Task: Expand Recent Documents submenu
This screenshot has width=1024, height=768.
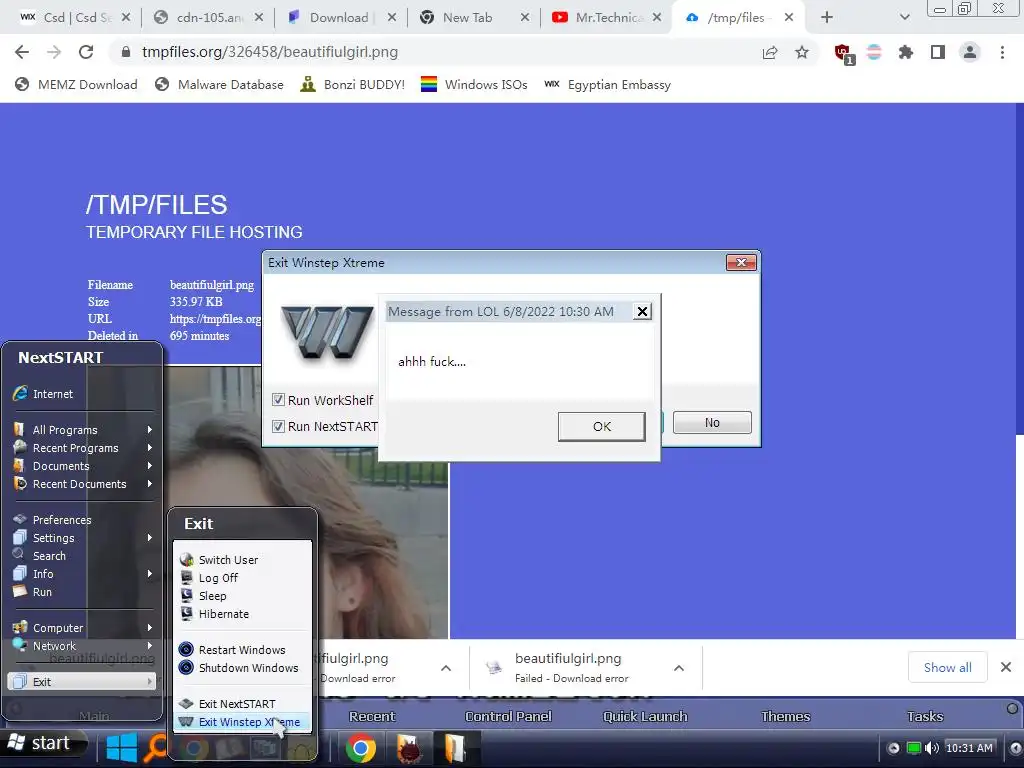Action: click(x=84, y=484)
